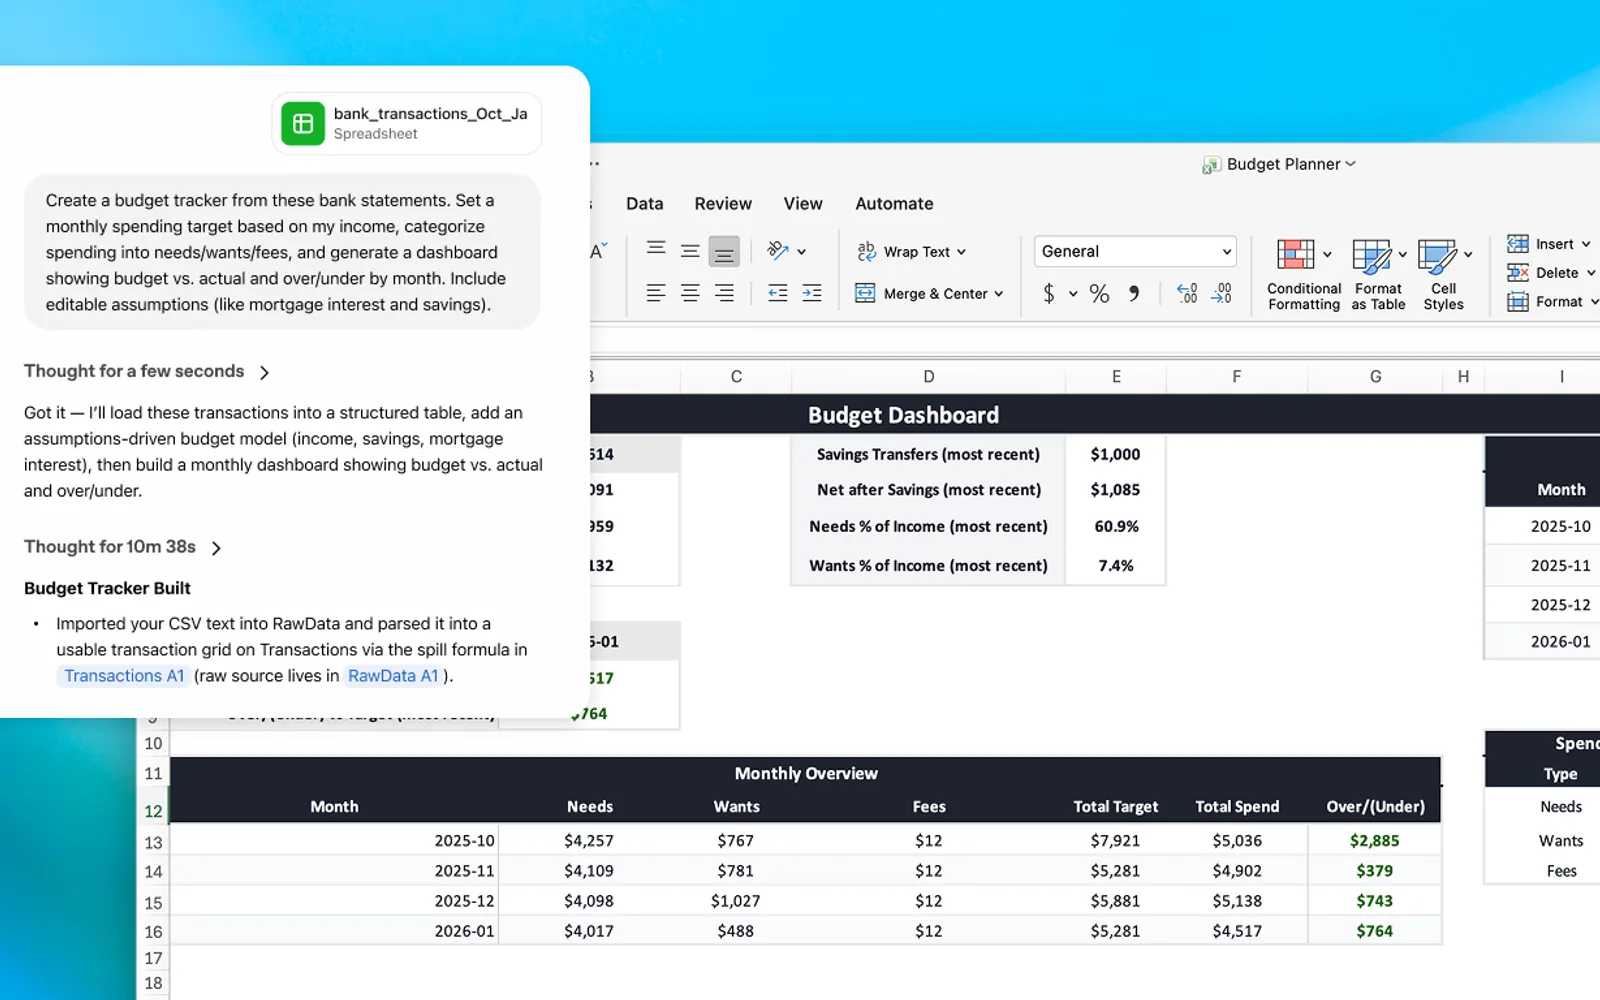
Task: Open General number format combo box
Action: [1135, 252]
